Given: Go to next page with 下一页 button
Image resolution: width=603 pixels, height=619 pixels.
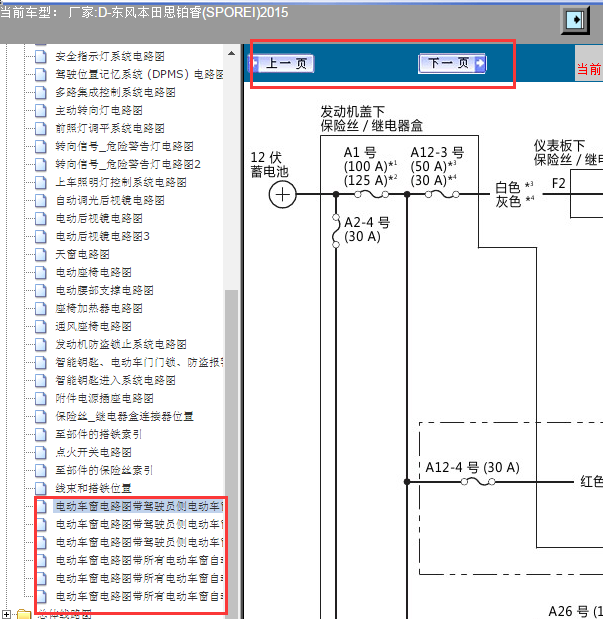Looking at the screenshot, I should (452, 63).
